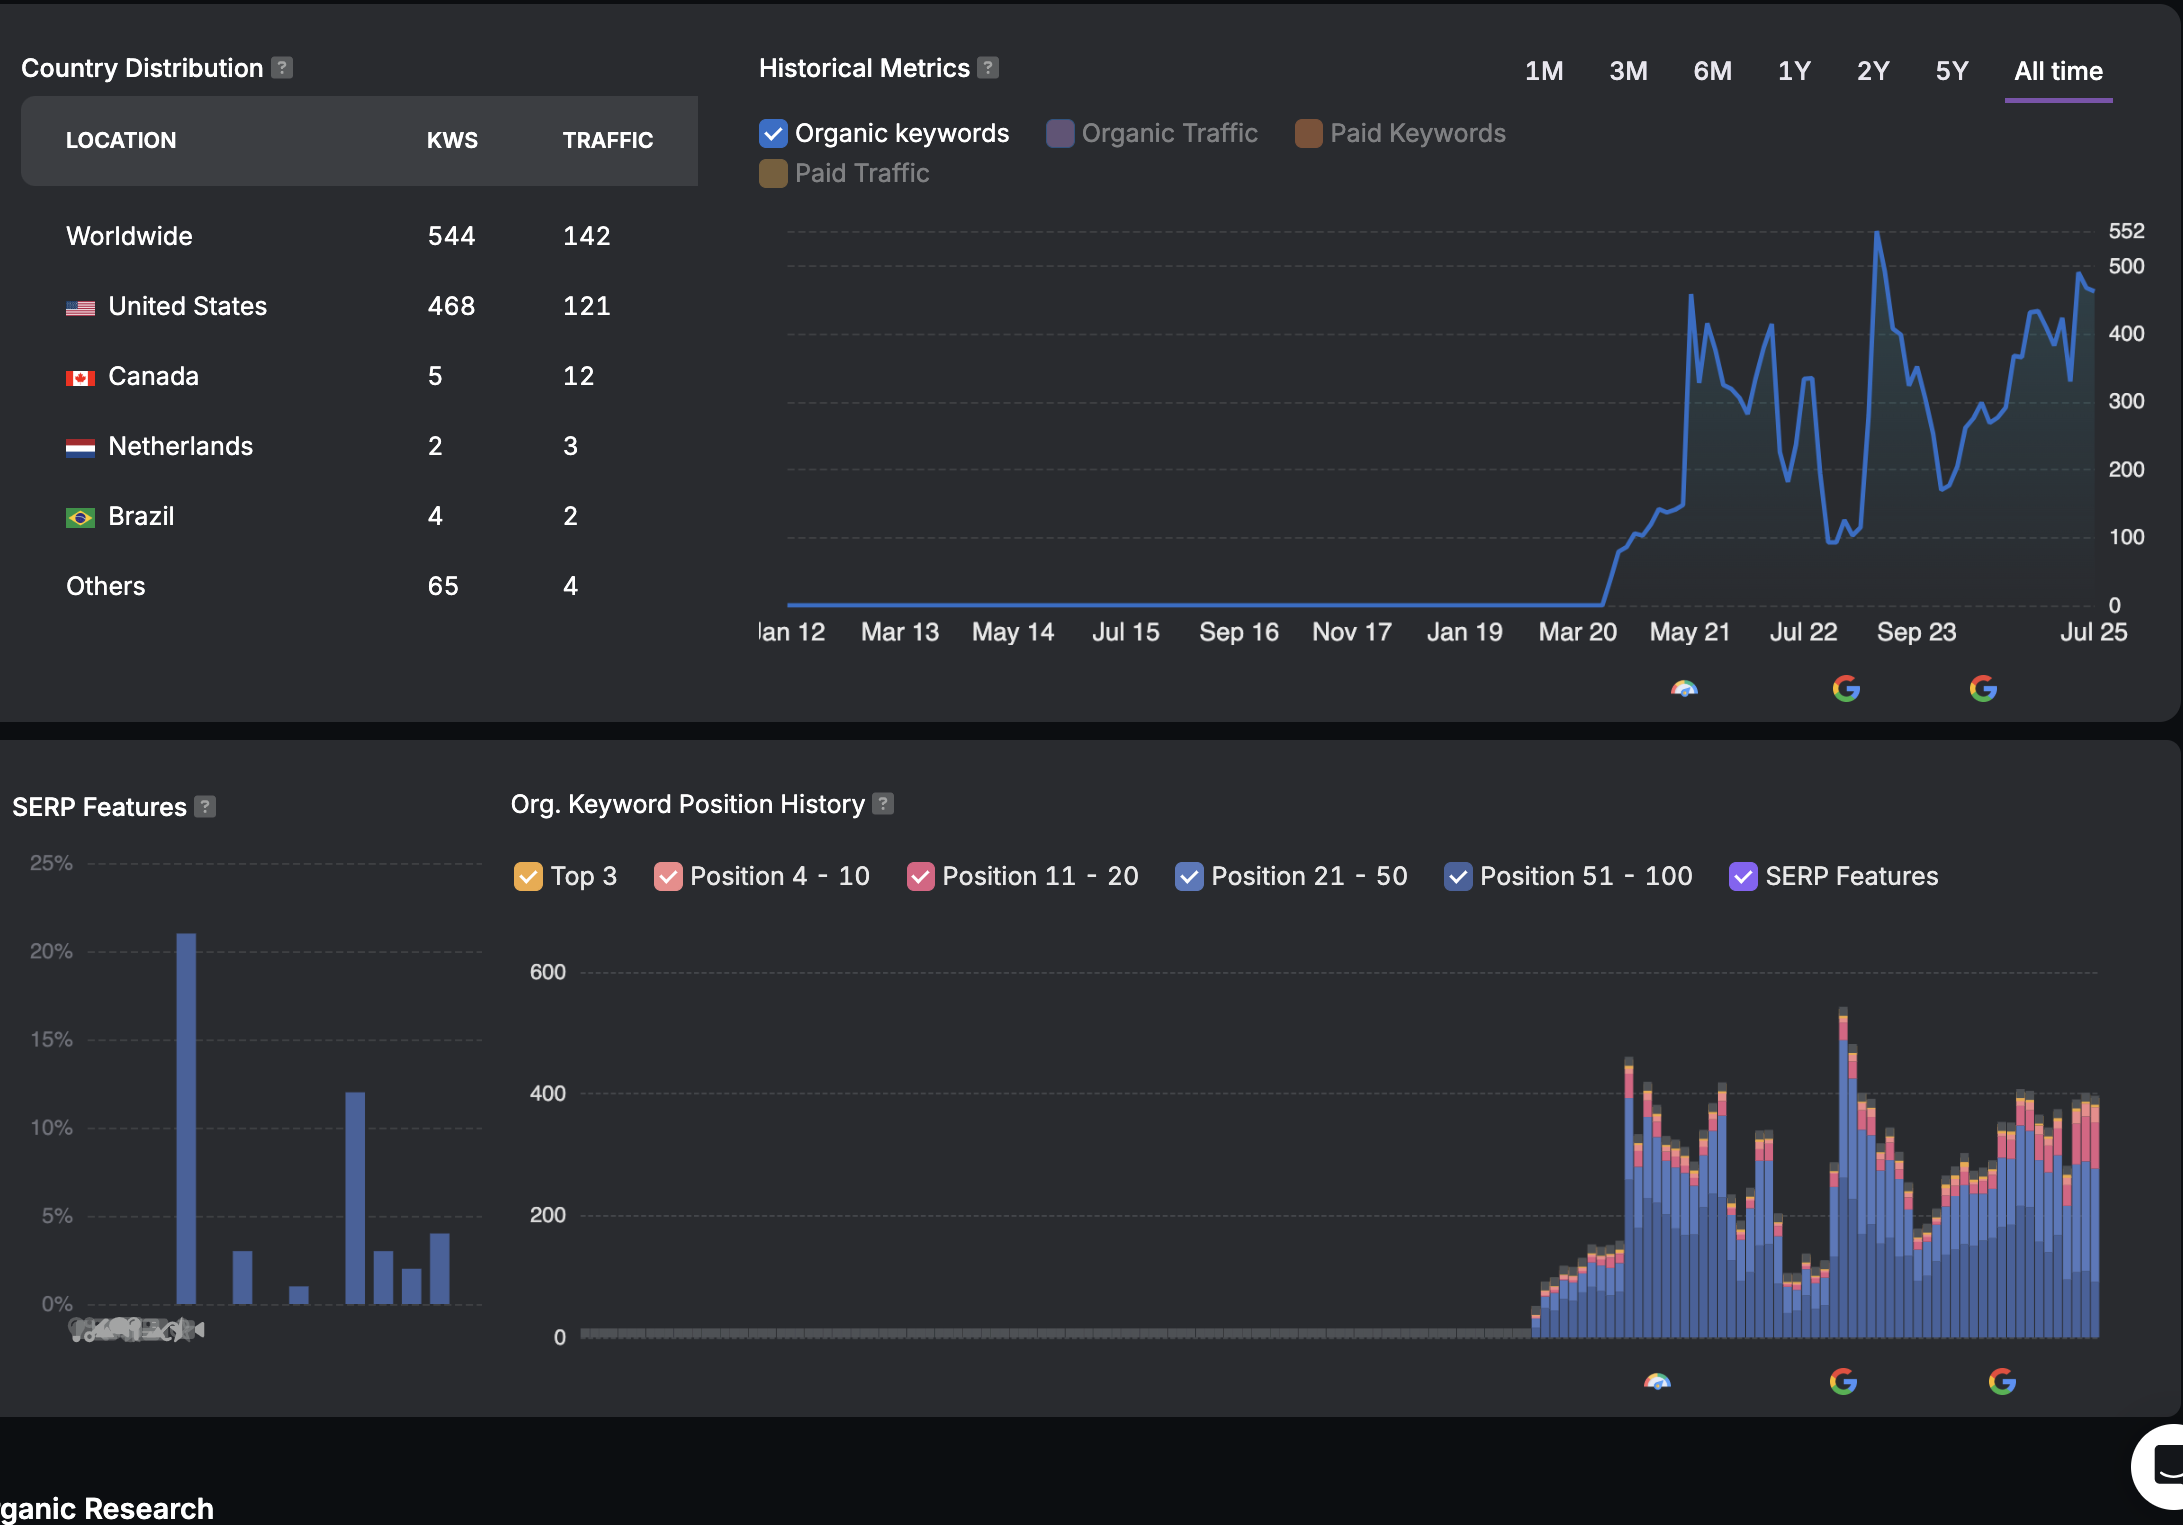Sort table by TRAFFIC column header
2183x1525 pixels.
[x=608, y=140]
